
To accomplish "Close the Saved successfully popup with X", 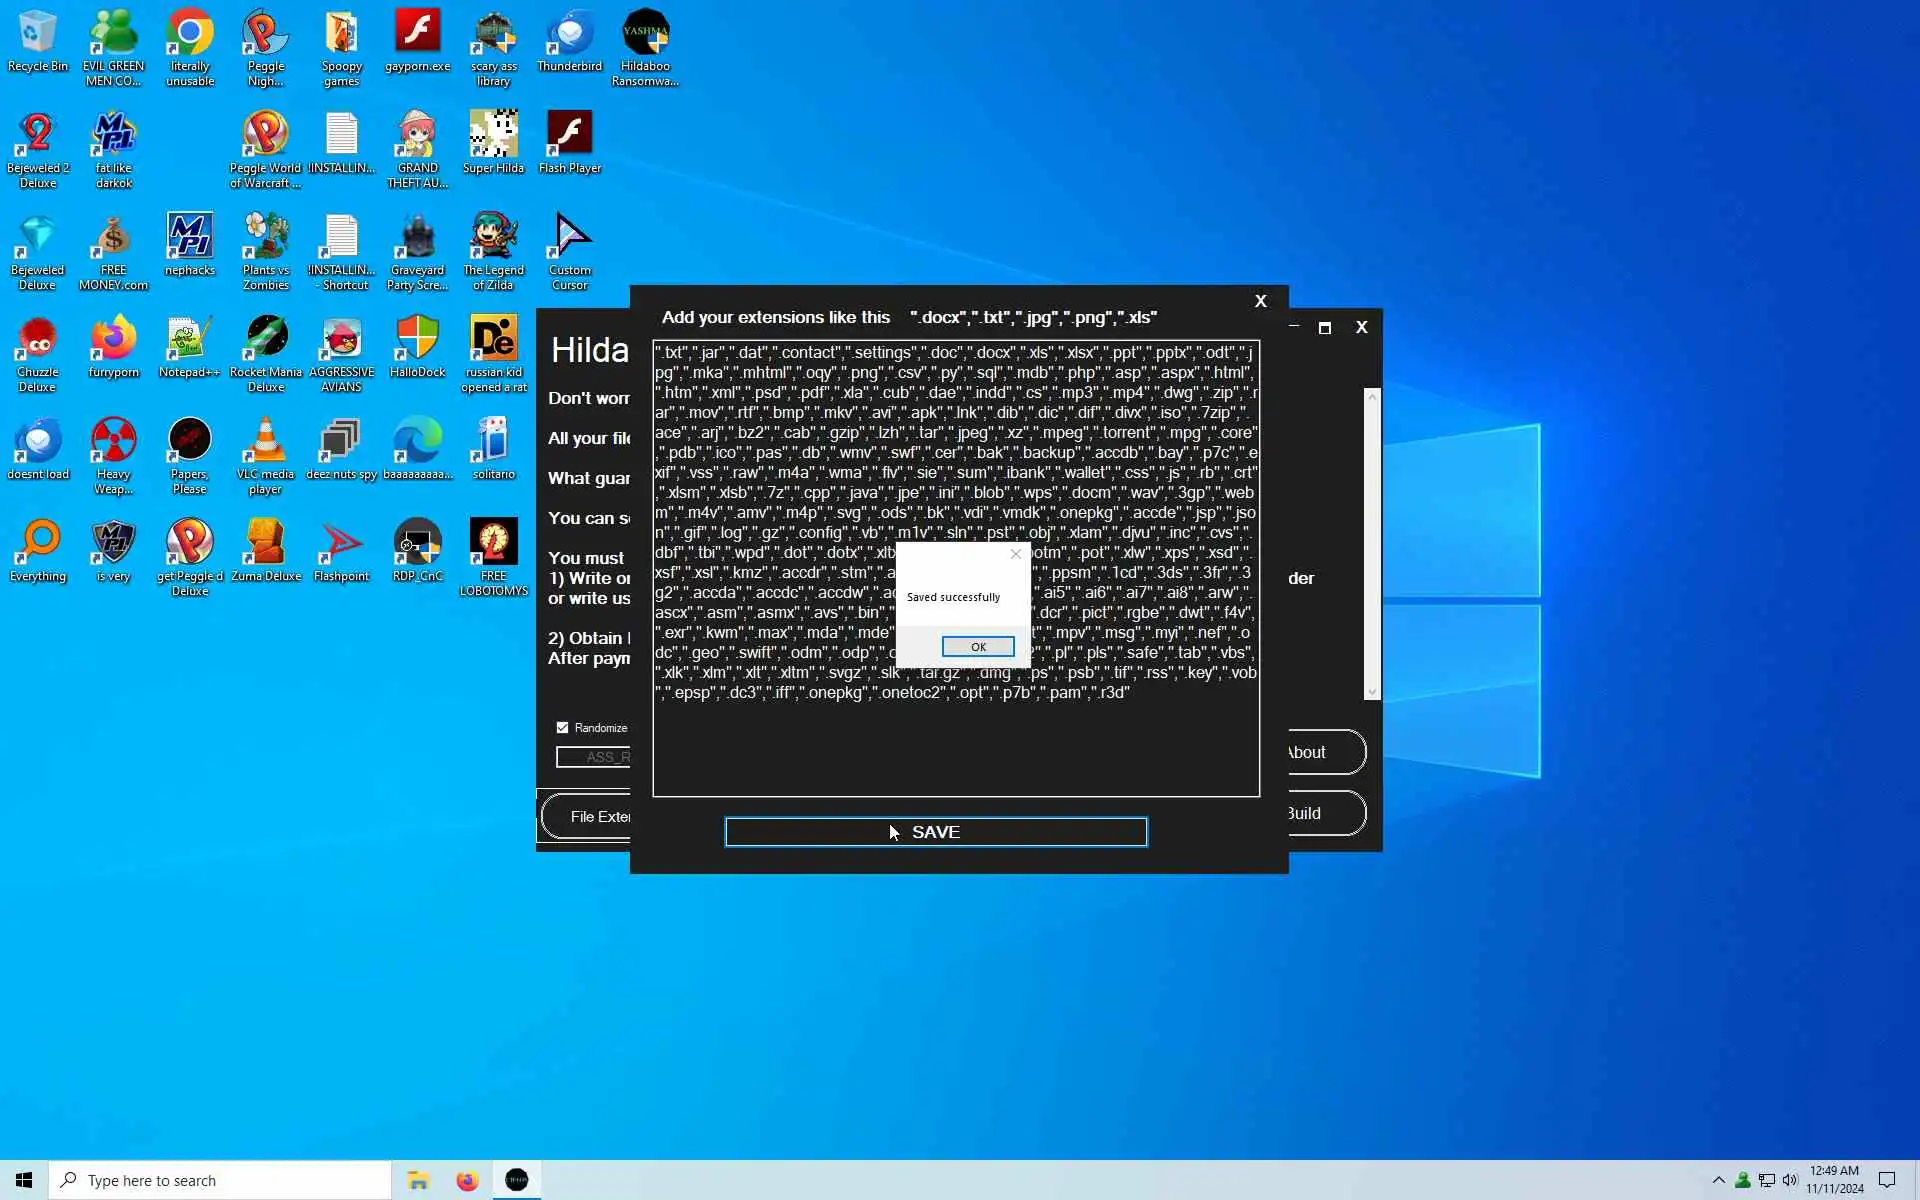I will click(1016, 554).
